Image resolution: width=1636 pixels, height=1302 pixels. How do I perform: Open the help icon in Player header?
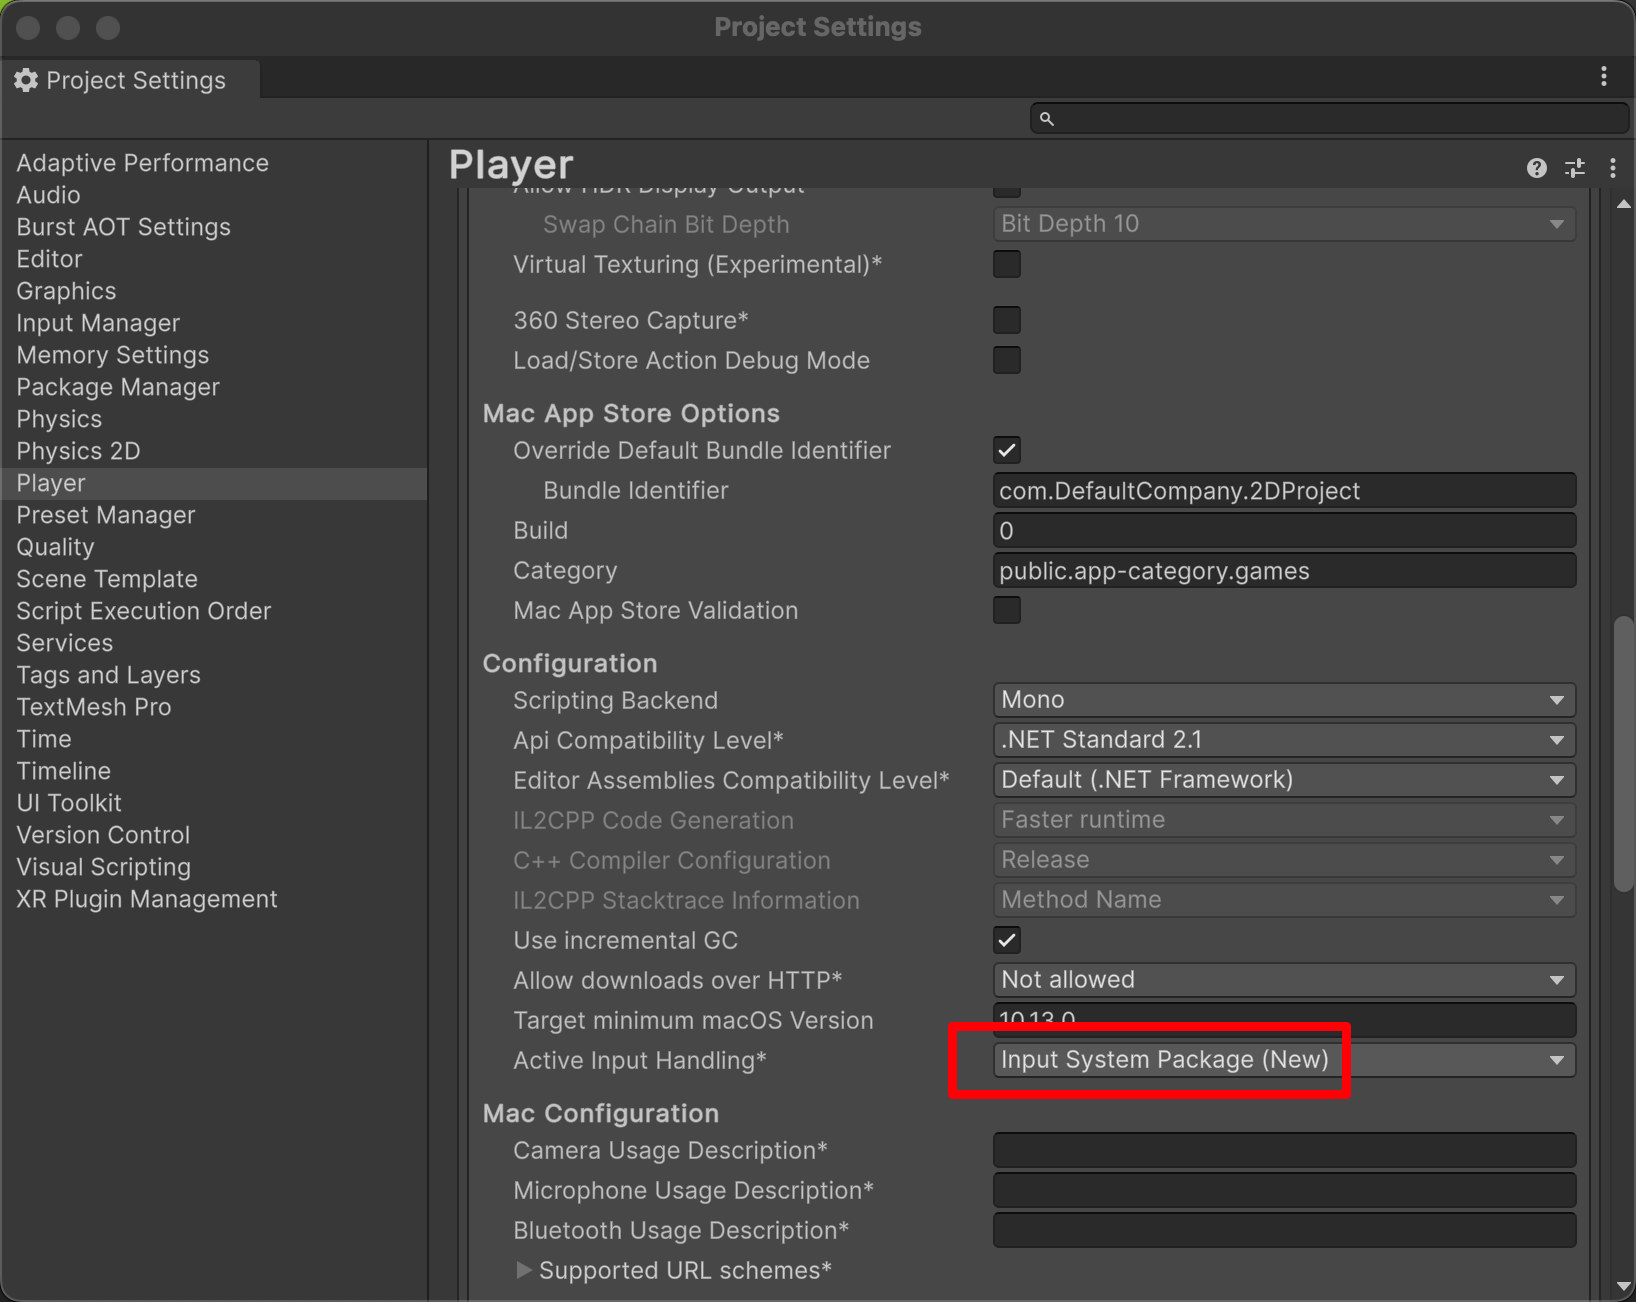[1537, 168]
